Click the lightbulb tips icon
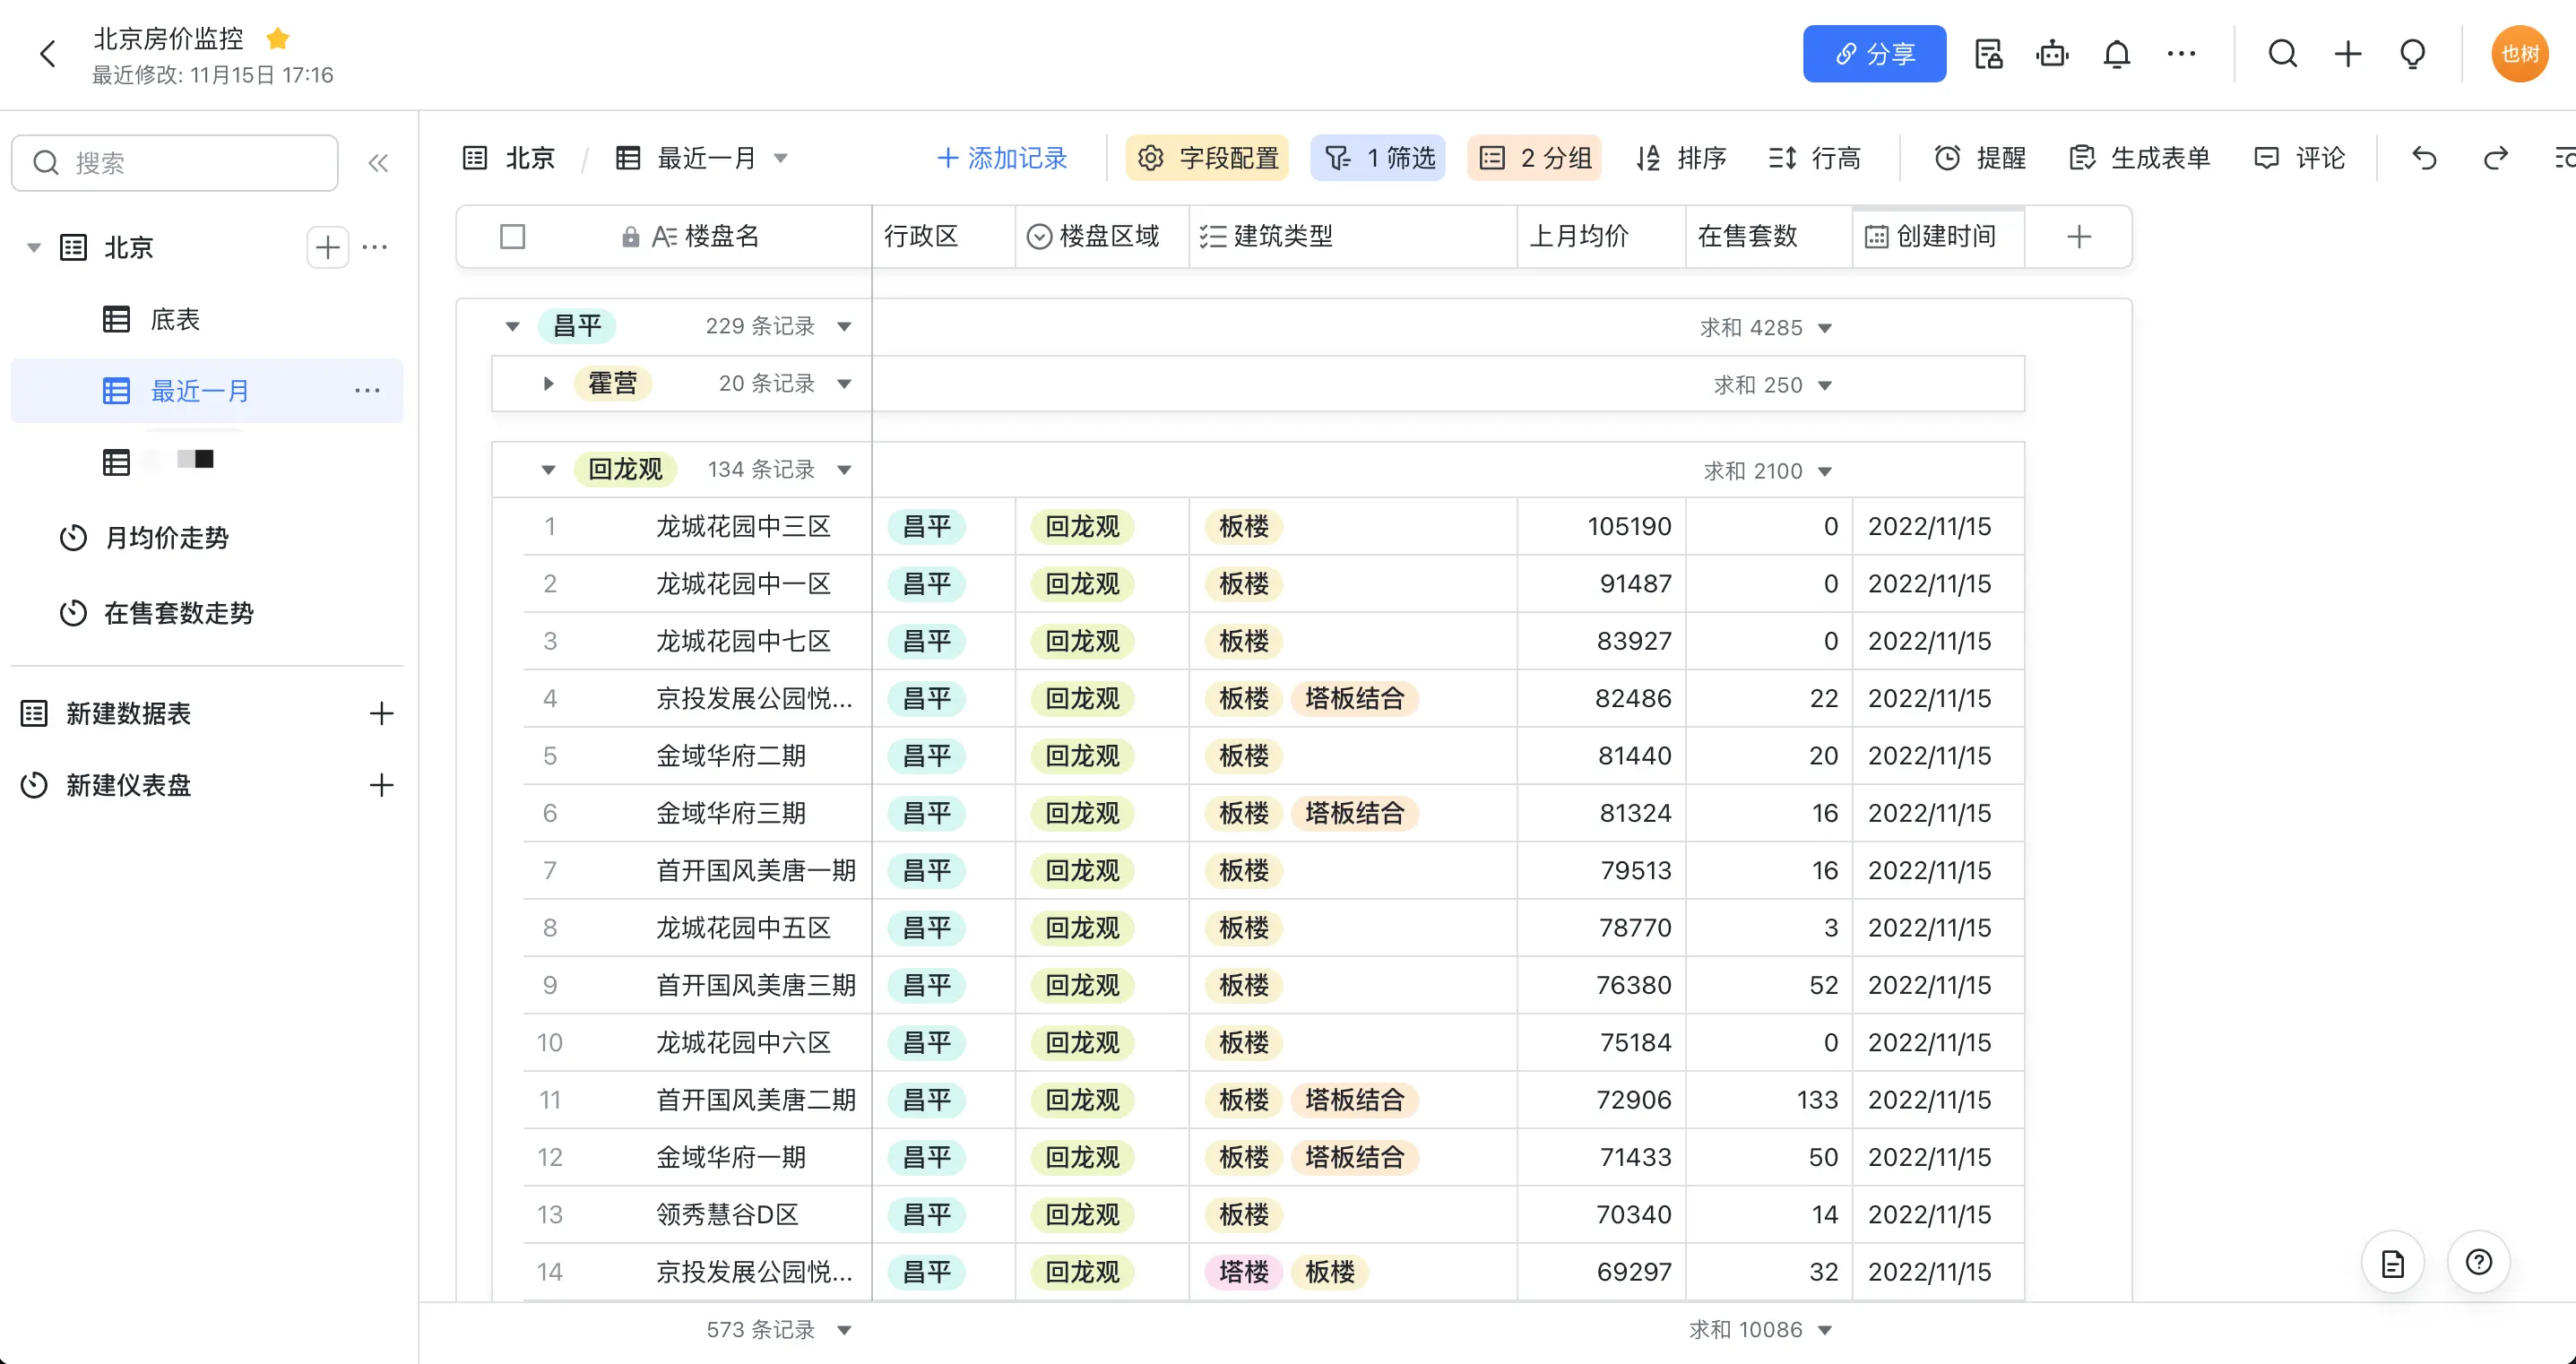Screen dimensions: 2576x1364 tap(2412, 54)
